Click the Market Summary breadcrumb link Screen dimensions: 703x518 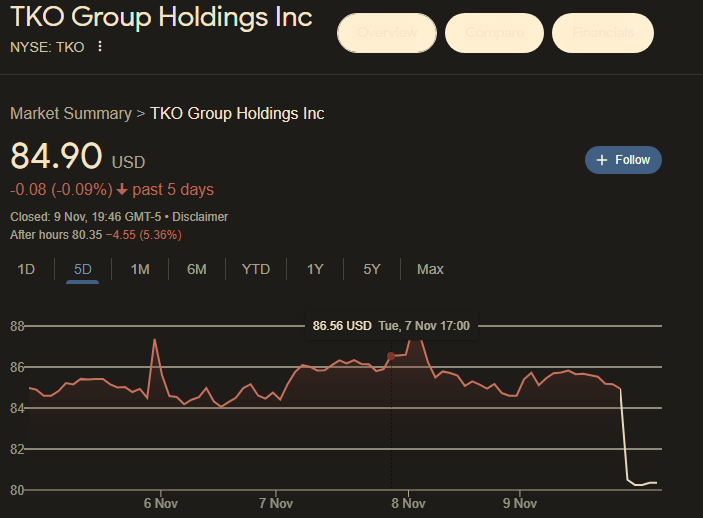pos(70,113)
